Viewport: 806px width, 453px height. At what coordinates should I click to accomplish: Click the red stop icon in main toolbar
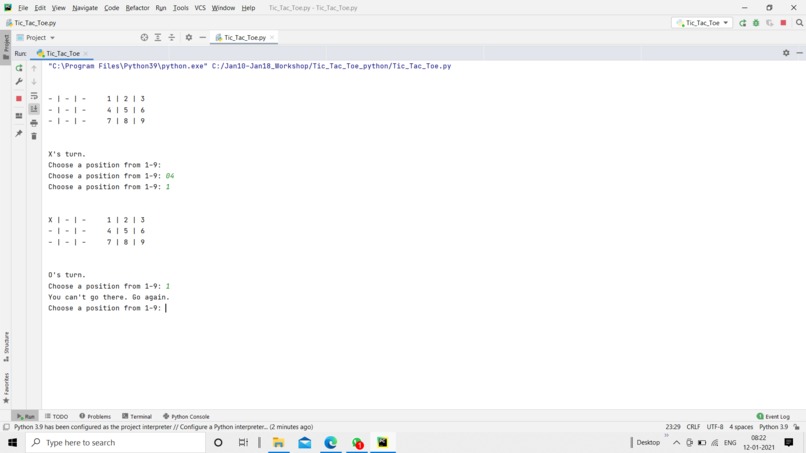(x=783, y=23)
